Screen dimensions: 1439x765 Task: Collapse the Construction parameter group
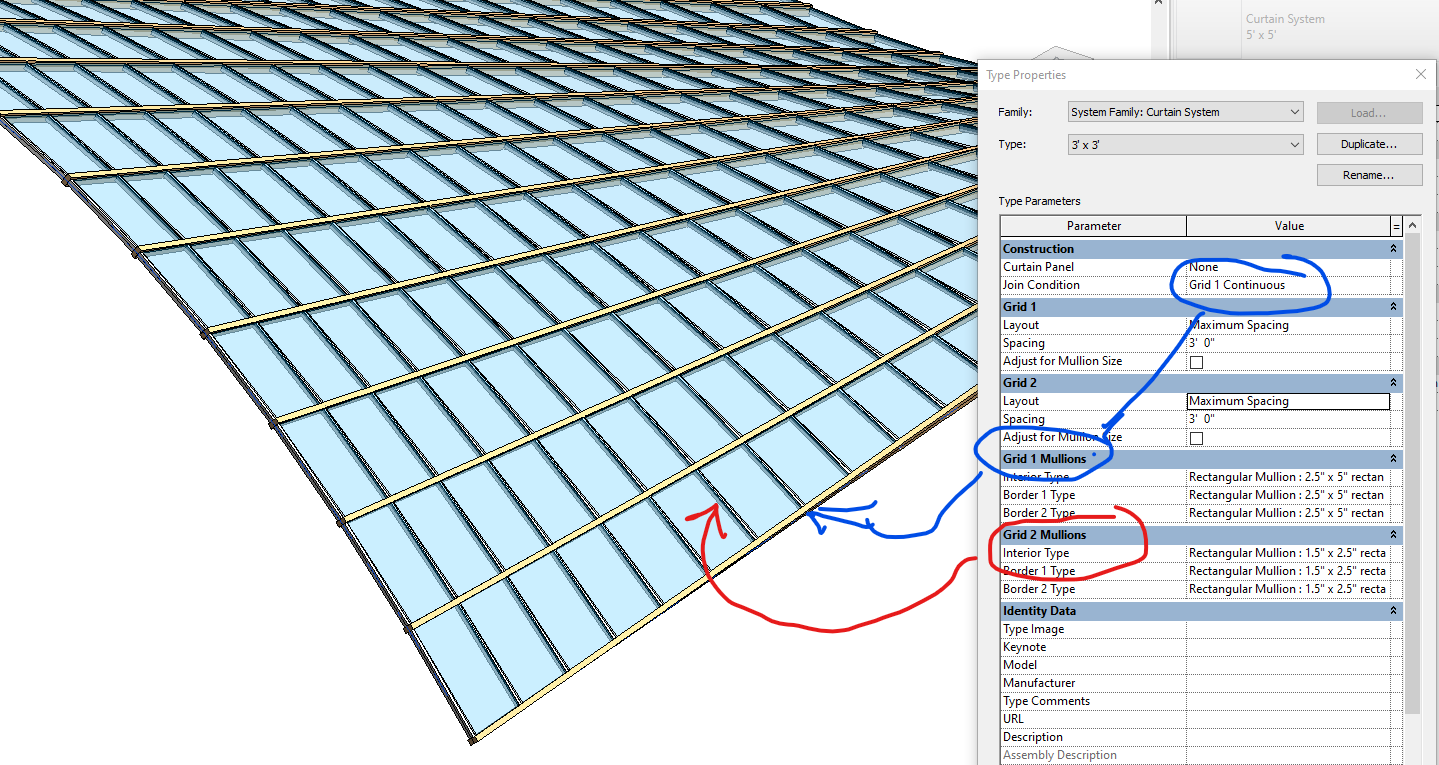pyautogui.click(x=1392, y=248)
